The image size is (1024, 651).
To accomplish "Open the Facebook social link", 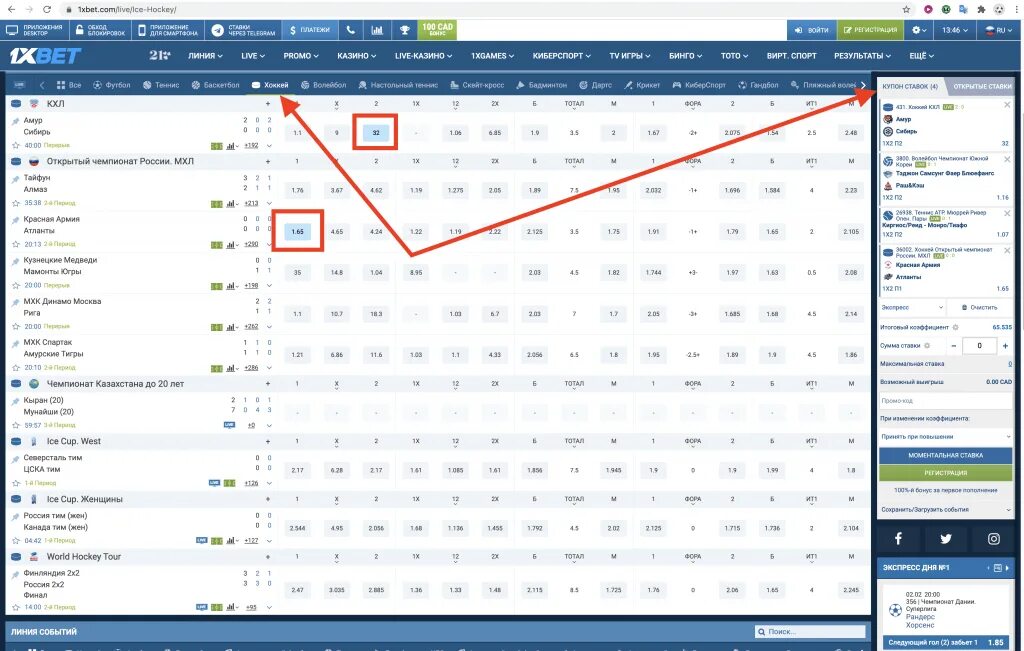I will click(x=898, y=539).
